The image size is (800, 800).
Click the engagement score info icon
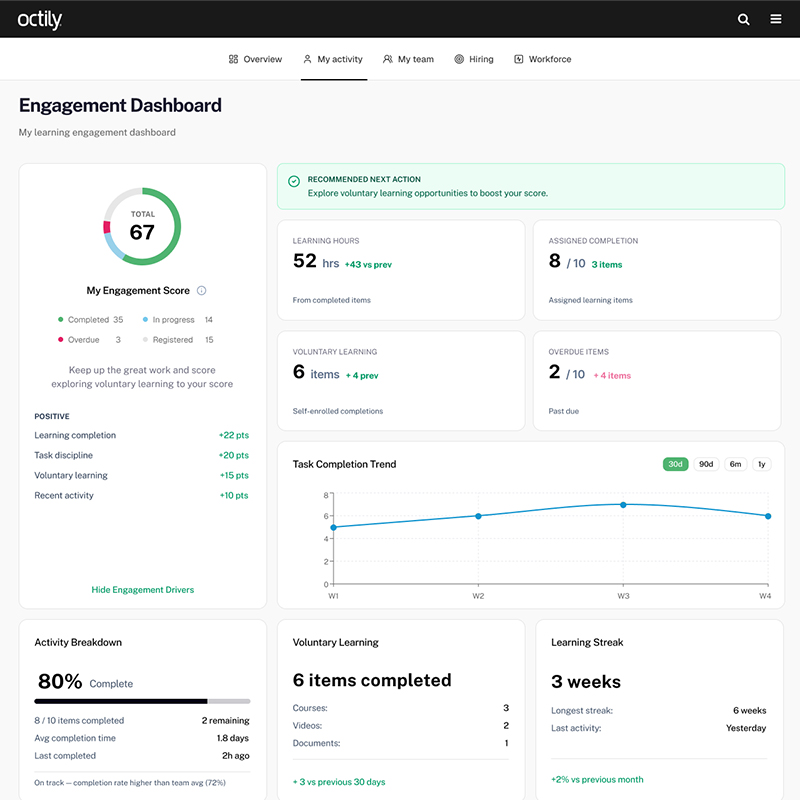[x=201, y=291]
